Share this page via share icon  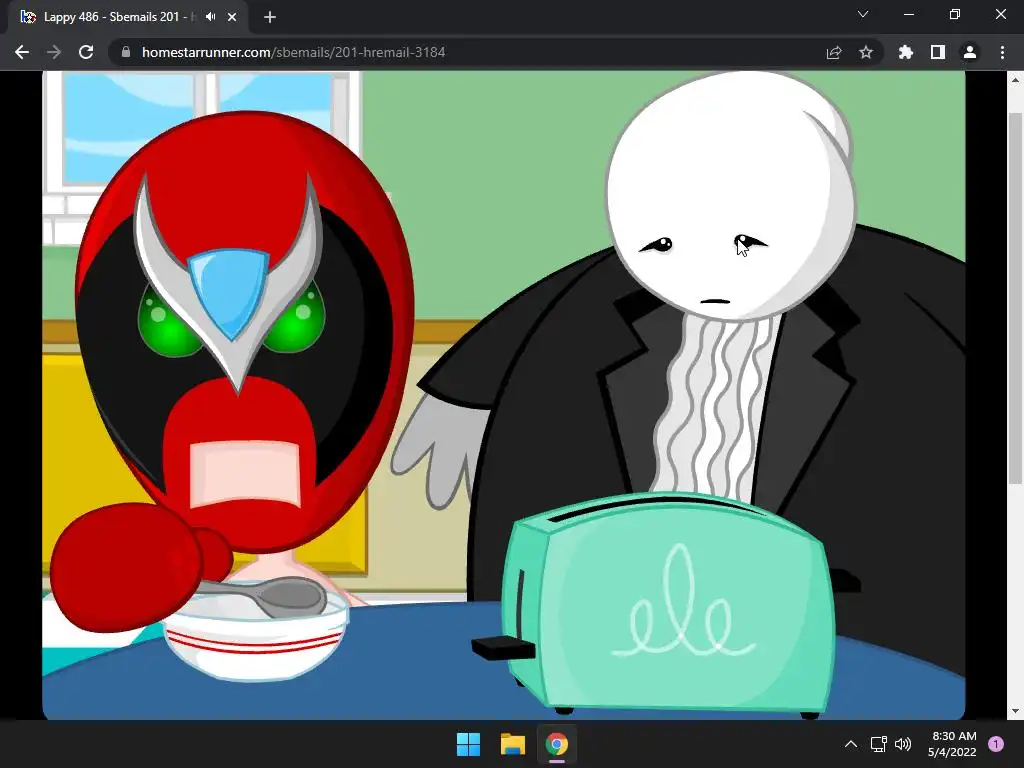[x=834, y=52]
